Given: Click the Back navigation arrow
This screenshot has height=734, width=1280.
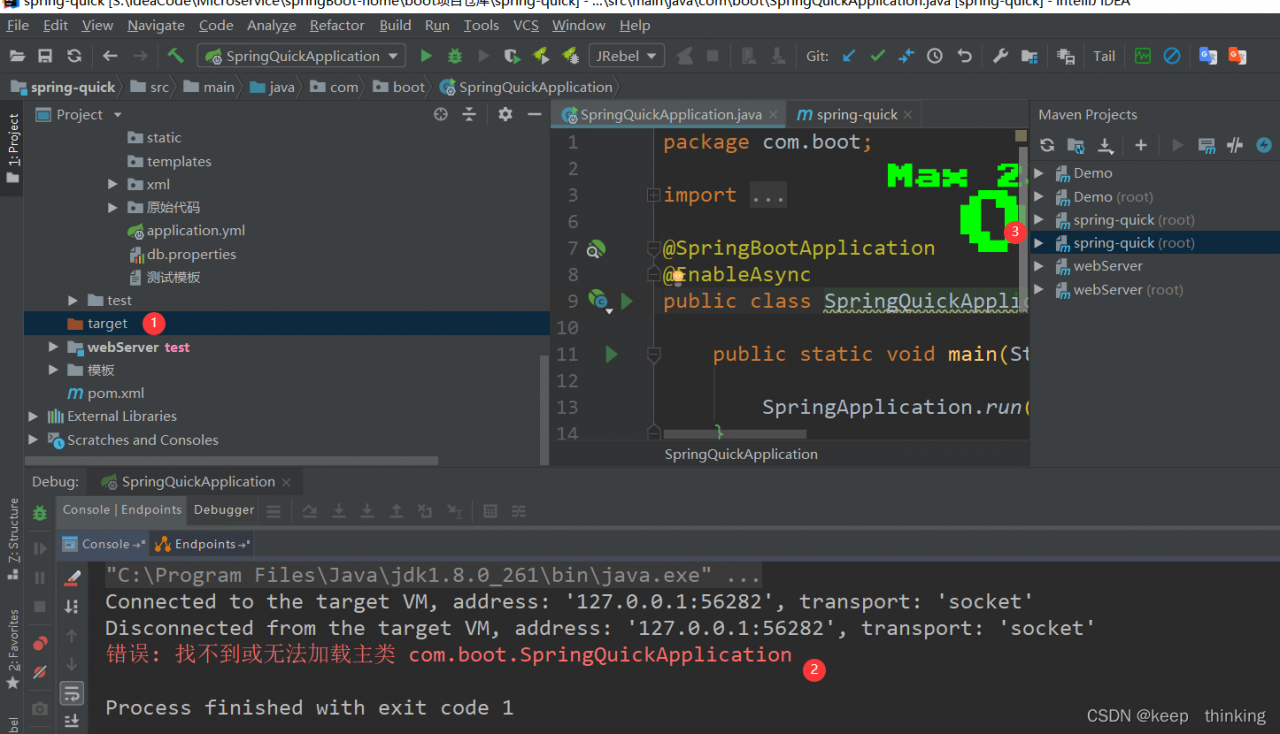Looking at the screenshot, I should (110, 56).
